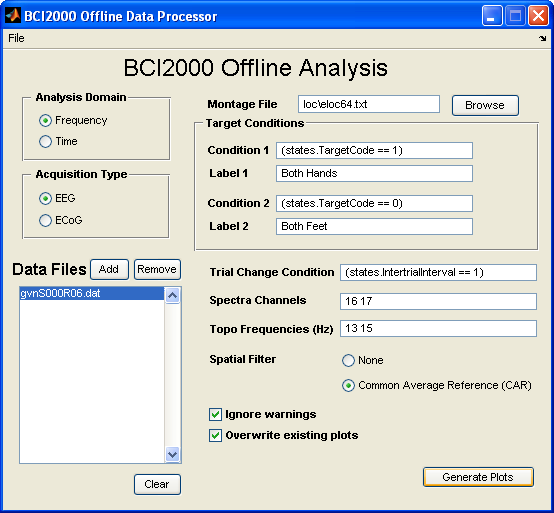
Task: Uncheck Ignore warnings
Action: coord(216,414)
